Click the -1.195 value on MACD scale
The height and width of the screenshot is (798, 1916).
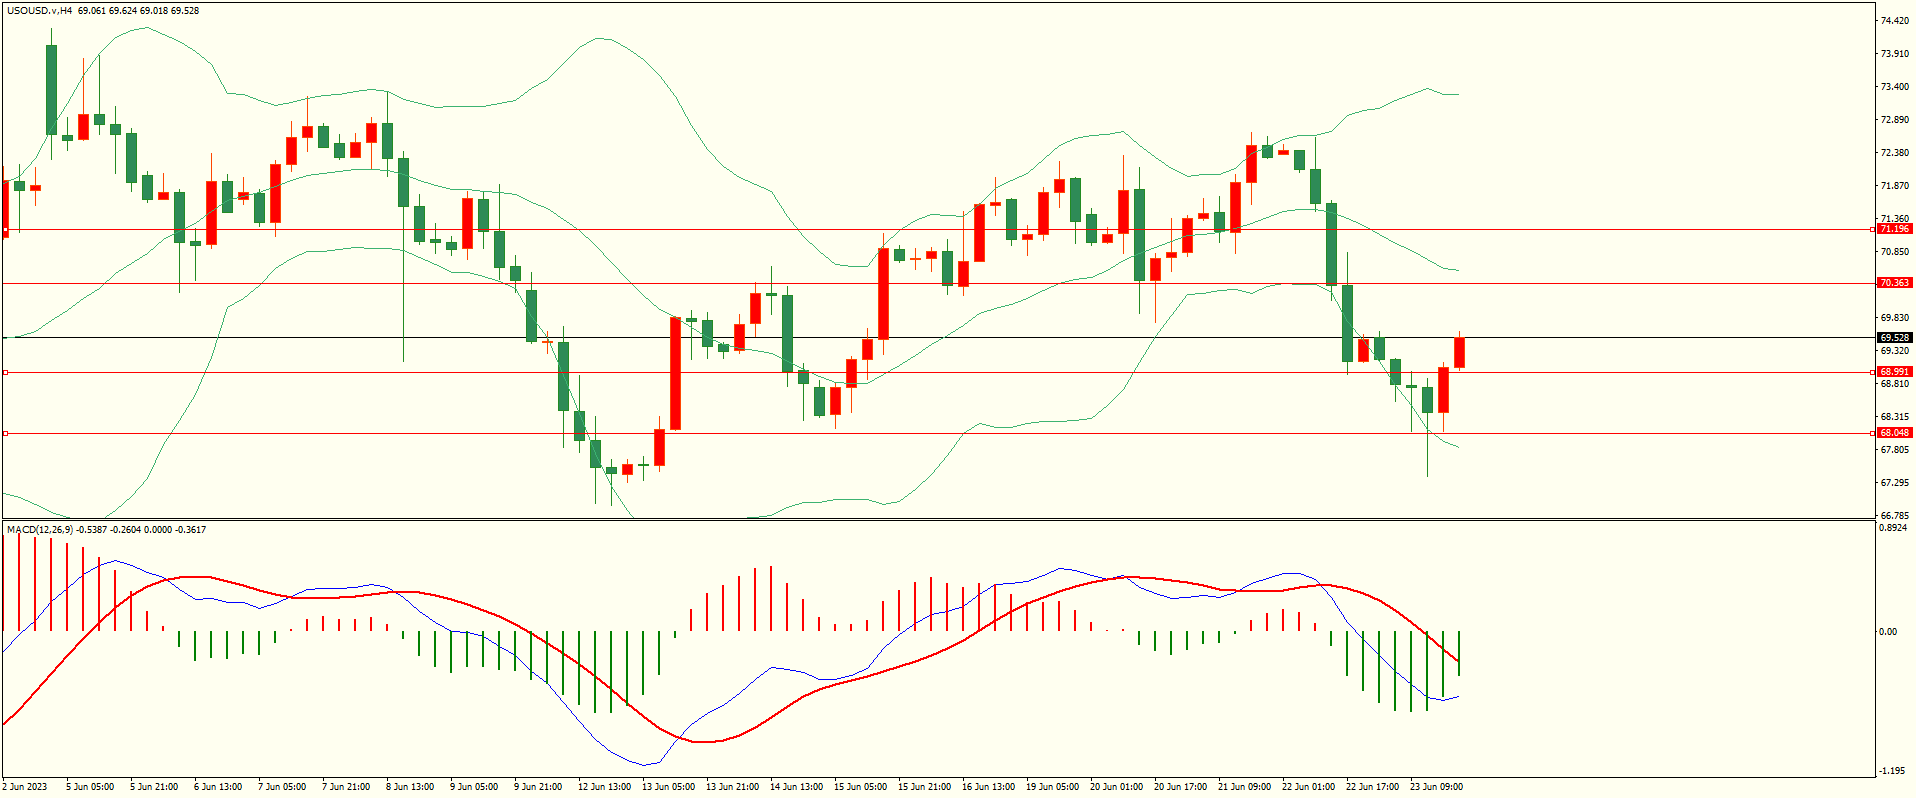coord(1891,771)
